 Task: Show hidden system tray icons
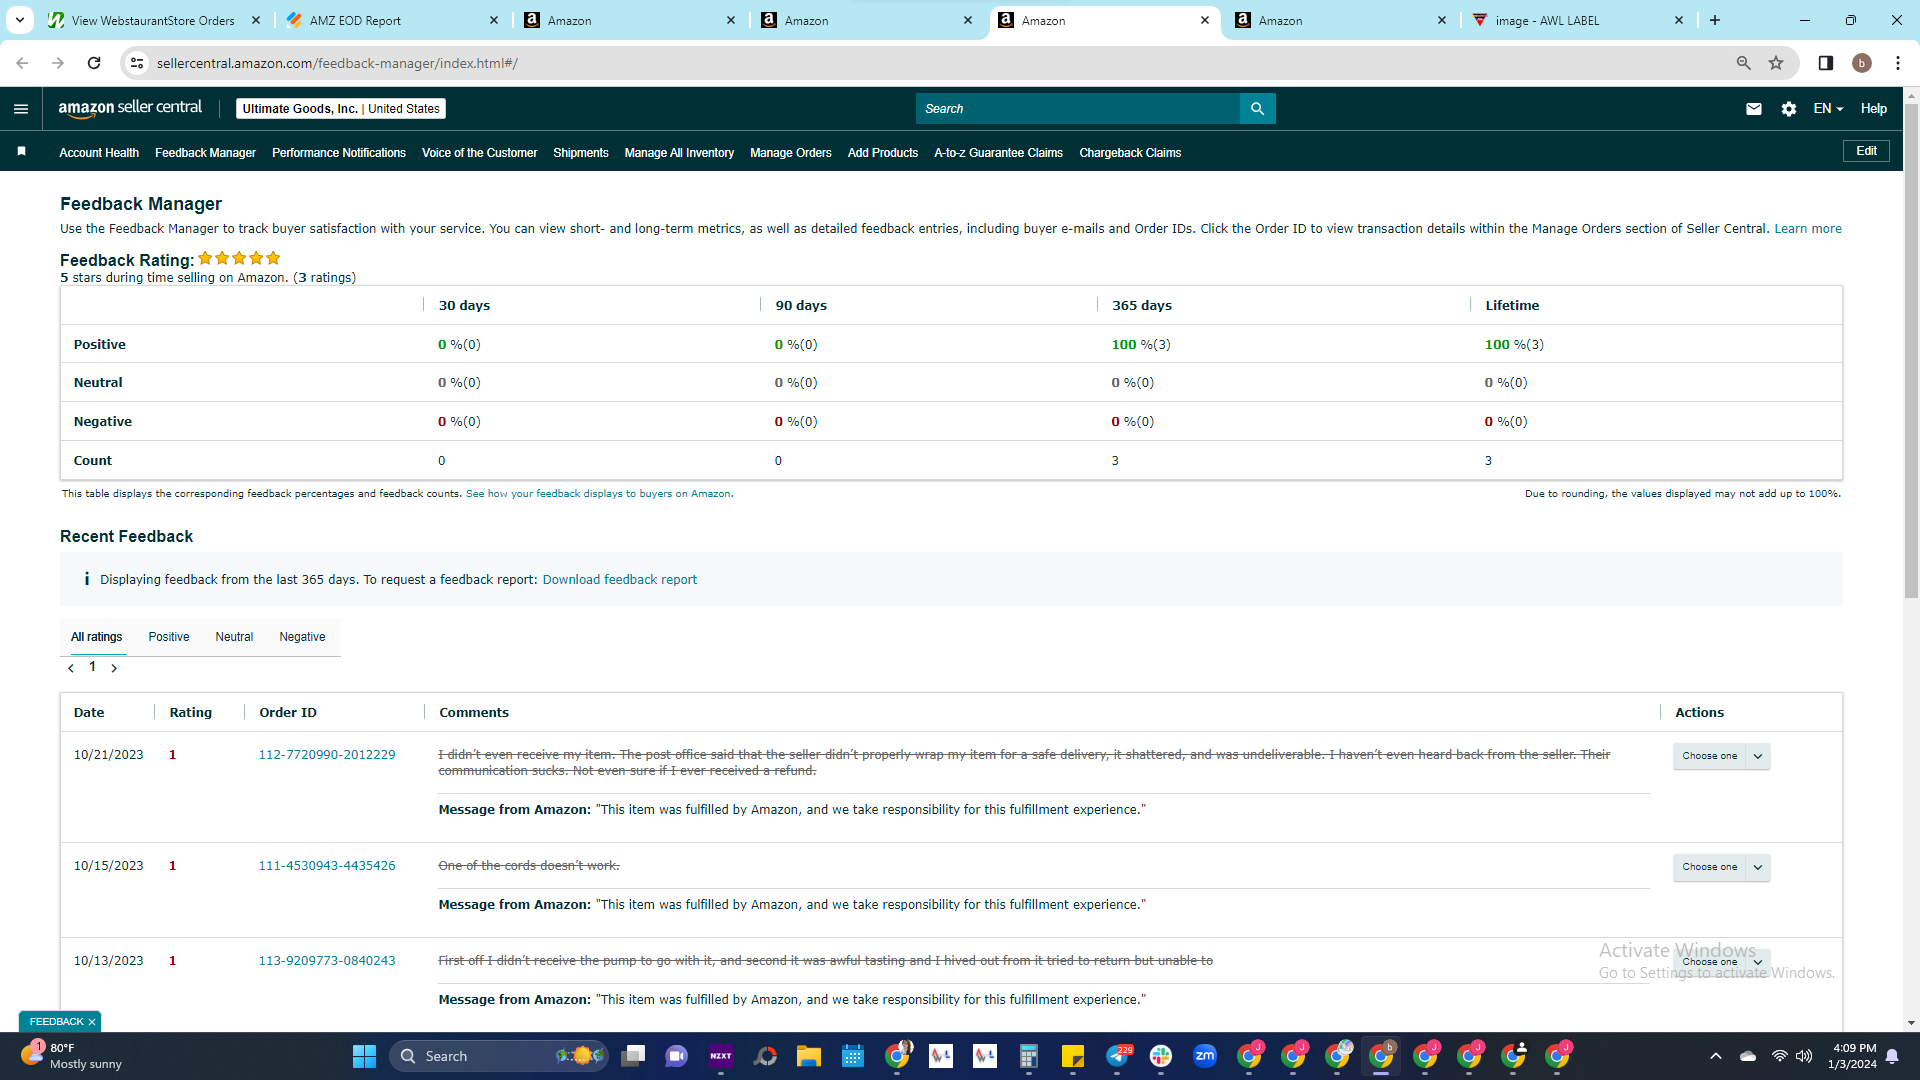pyautogui.click(x=1716, y=1056)
